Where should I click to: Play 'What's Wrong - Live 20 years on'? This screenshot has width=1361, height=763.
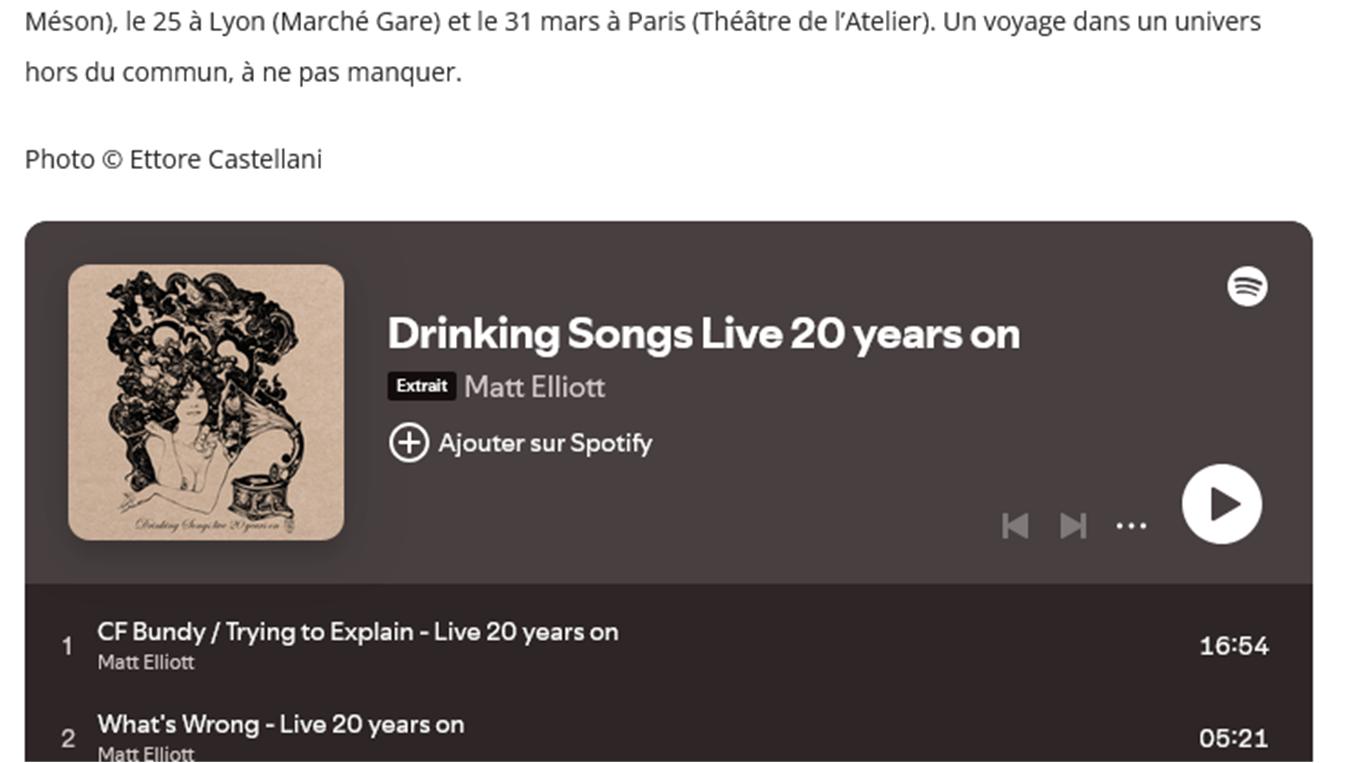[280, 724]
